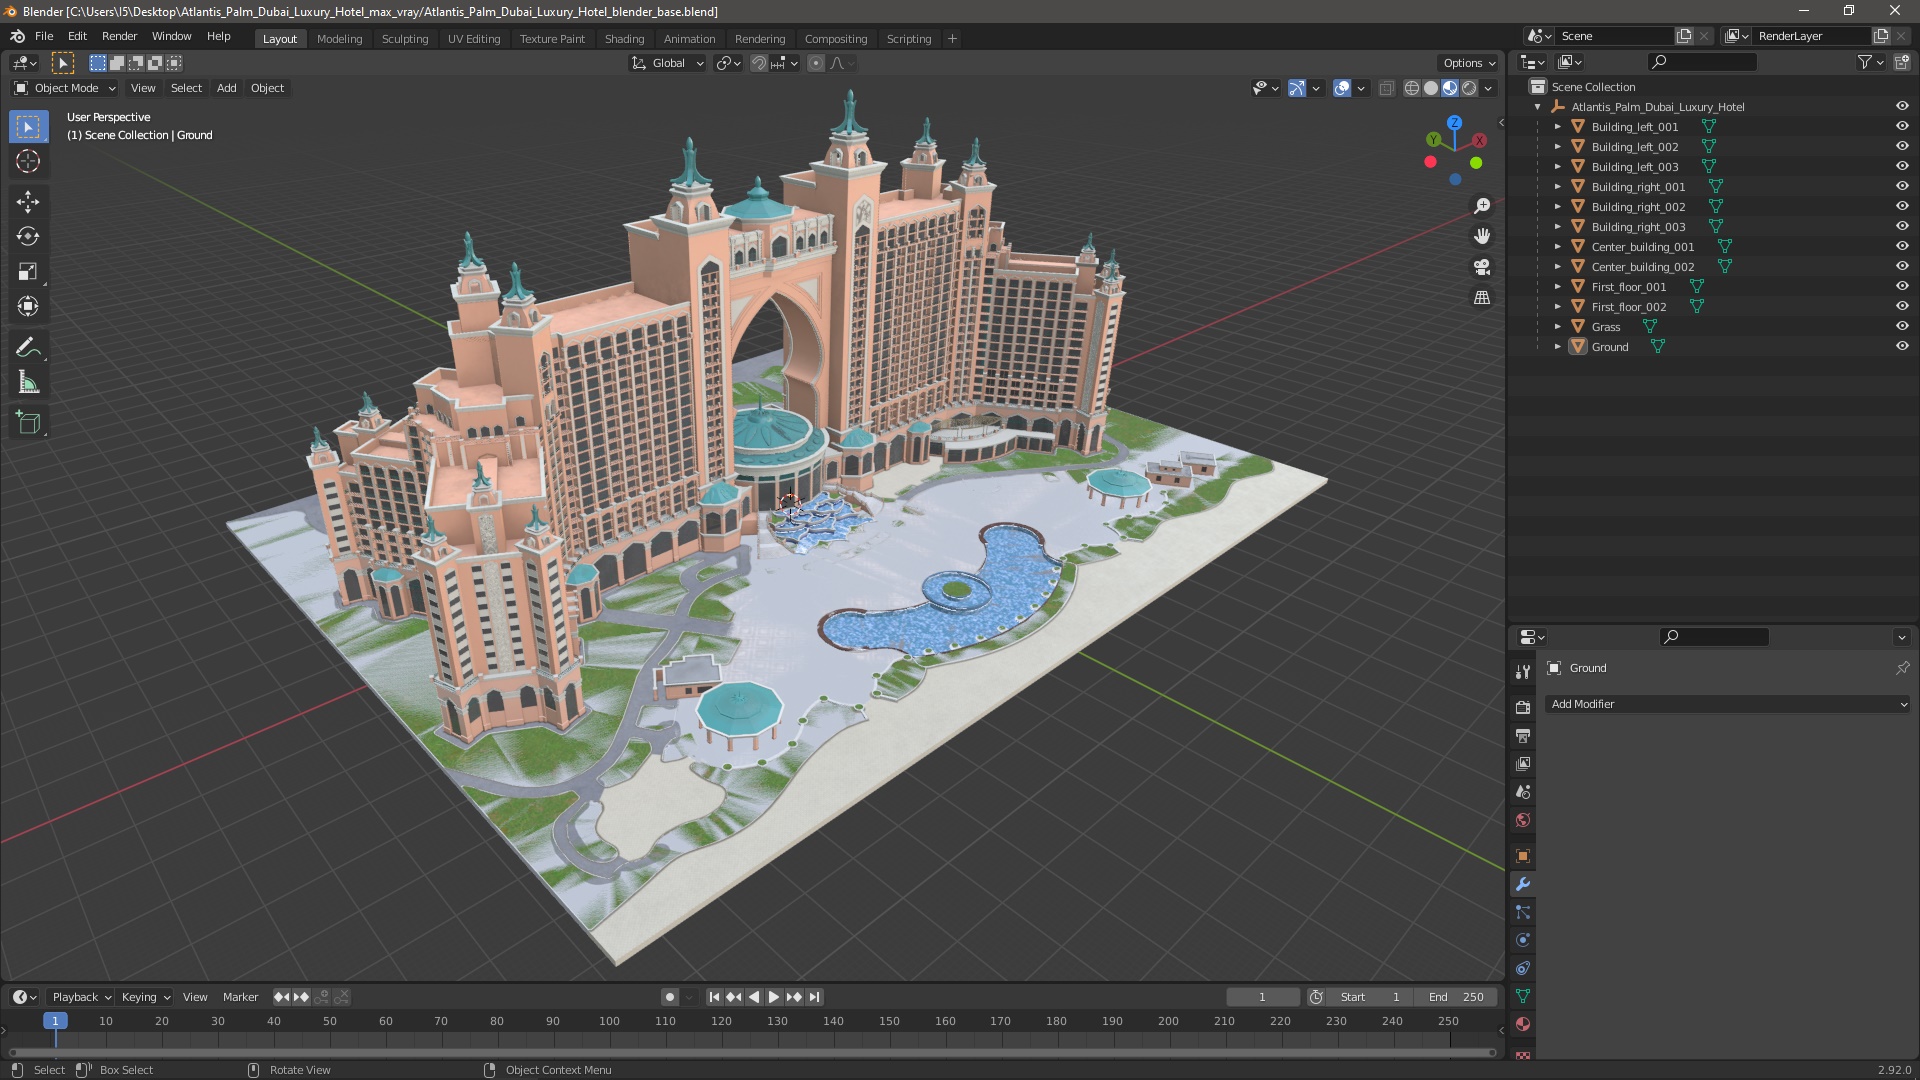1920x1080 pixels.
Task: Open the Output properties tab
Action: (x=1523, y=736)
